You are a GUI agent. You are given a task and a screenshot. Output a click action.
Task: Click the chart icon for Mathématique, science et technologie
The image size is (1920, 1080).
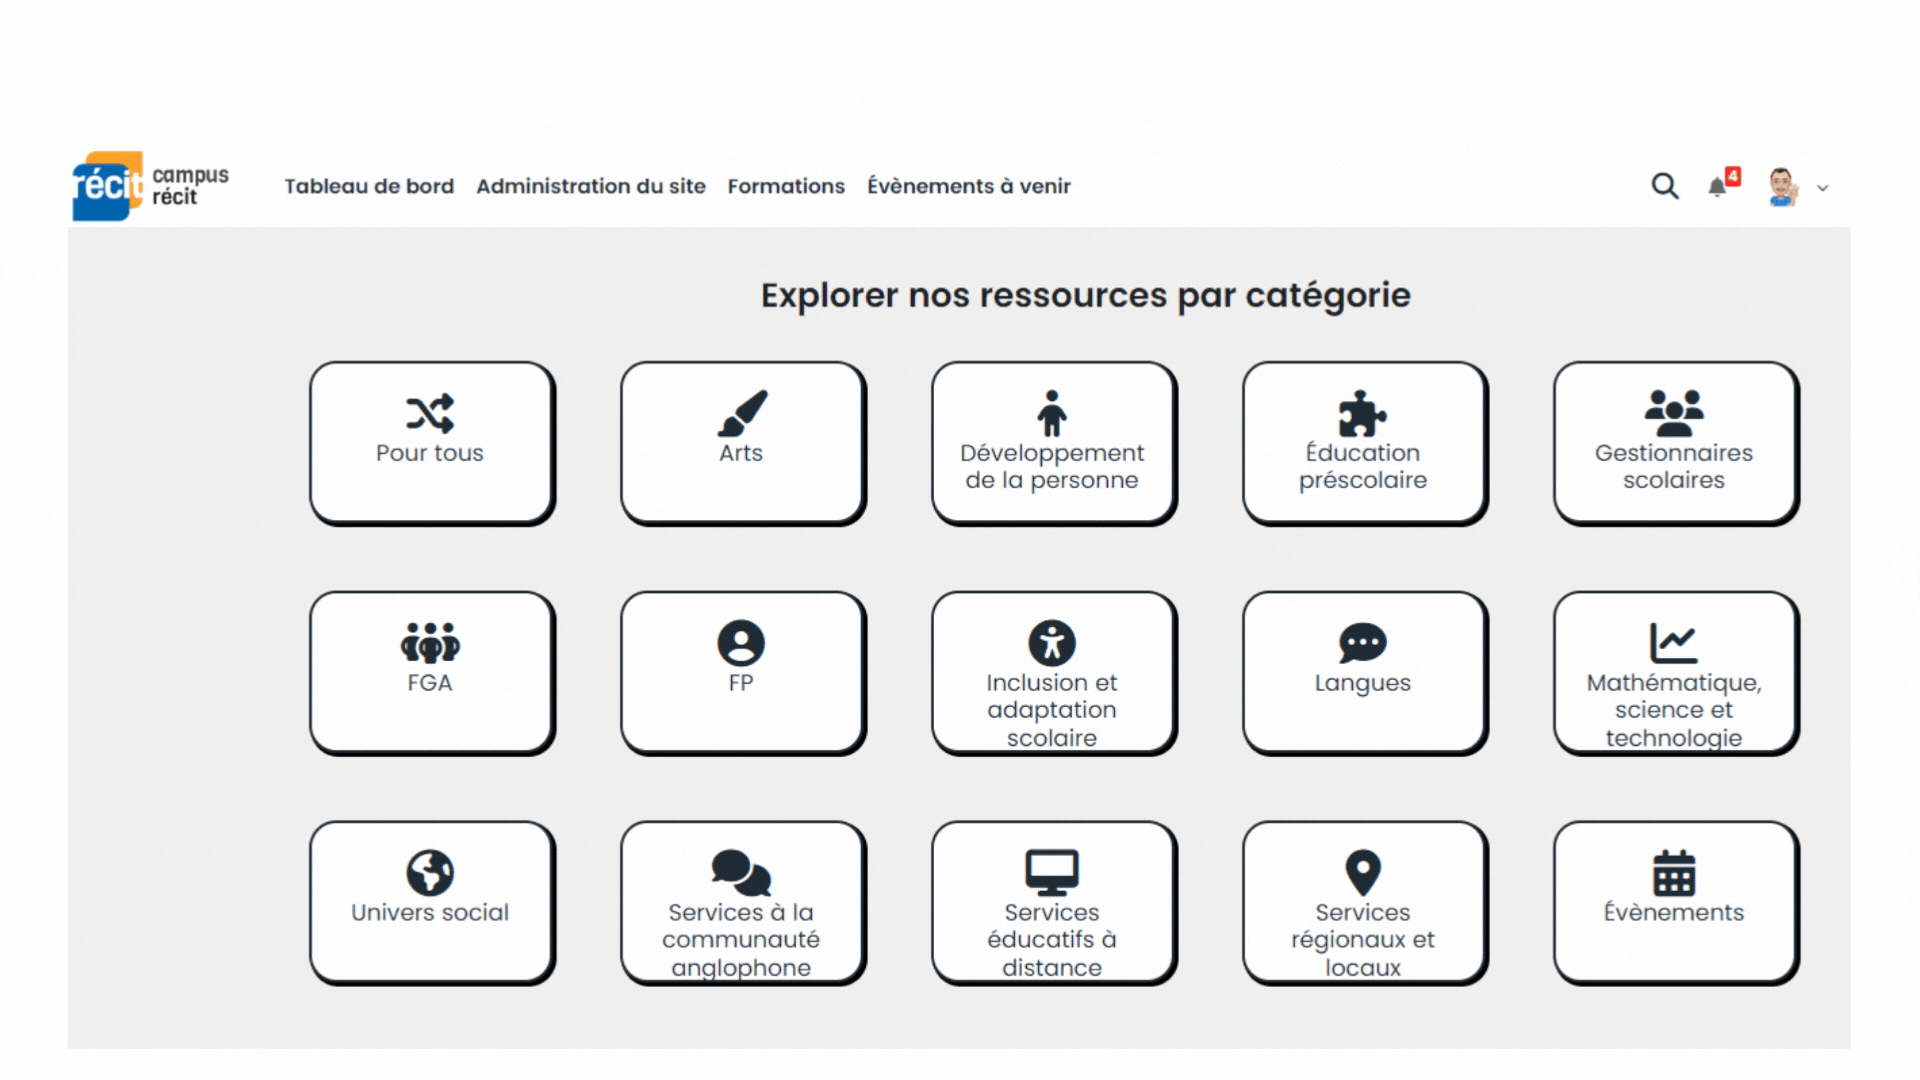coord(1673,643)
